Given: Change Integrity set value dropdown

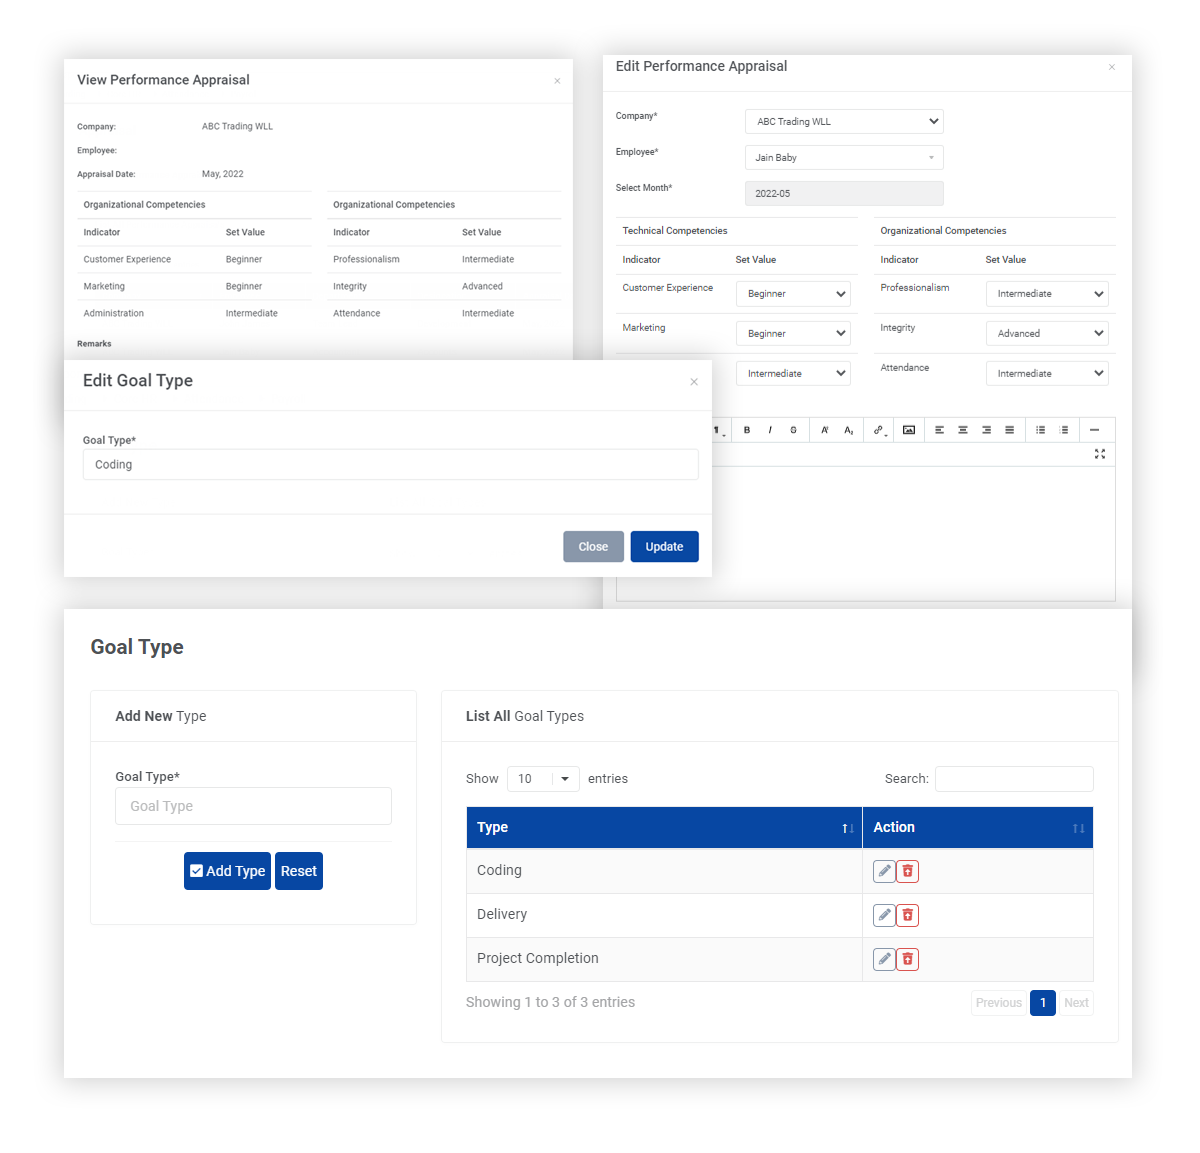Looking at the screenshot, I should point(1047,334).
